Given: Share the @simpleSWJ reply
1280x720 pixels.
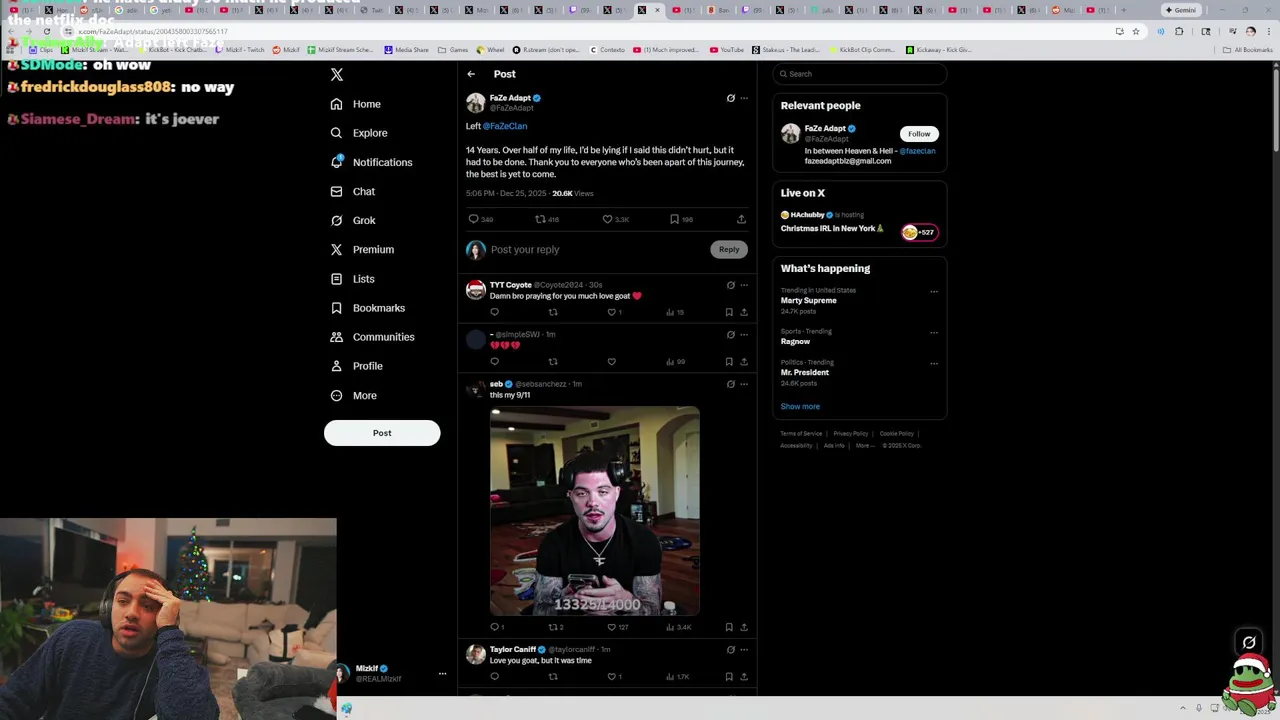Looking at the screenshot, I should [x=744, y=362].
